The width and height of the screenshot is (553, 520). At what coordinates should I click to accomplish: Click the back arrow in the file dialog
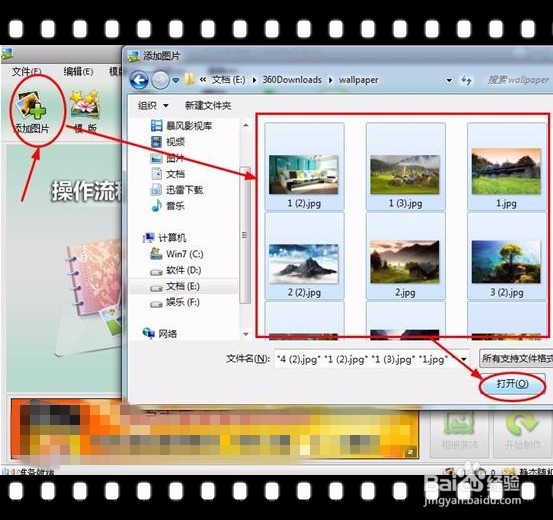coord(139,80)
